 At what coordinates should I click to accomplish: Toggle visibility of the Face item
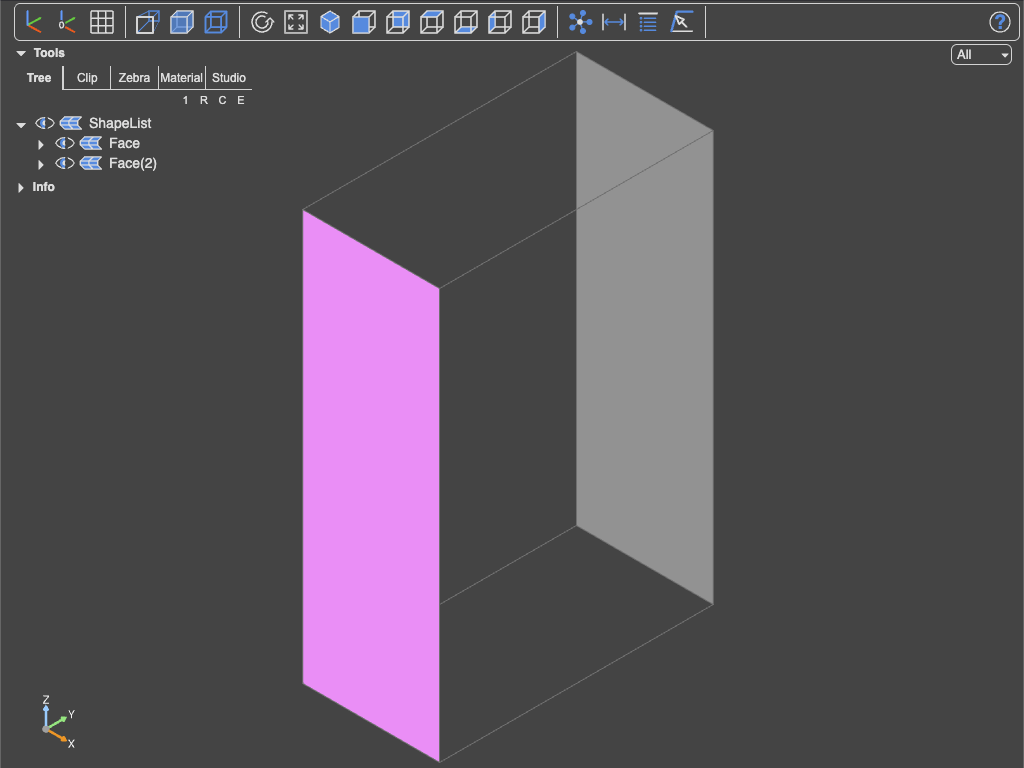pos(65,143)
